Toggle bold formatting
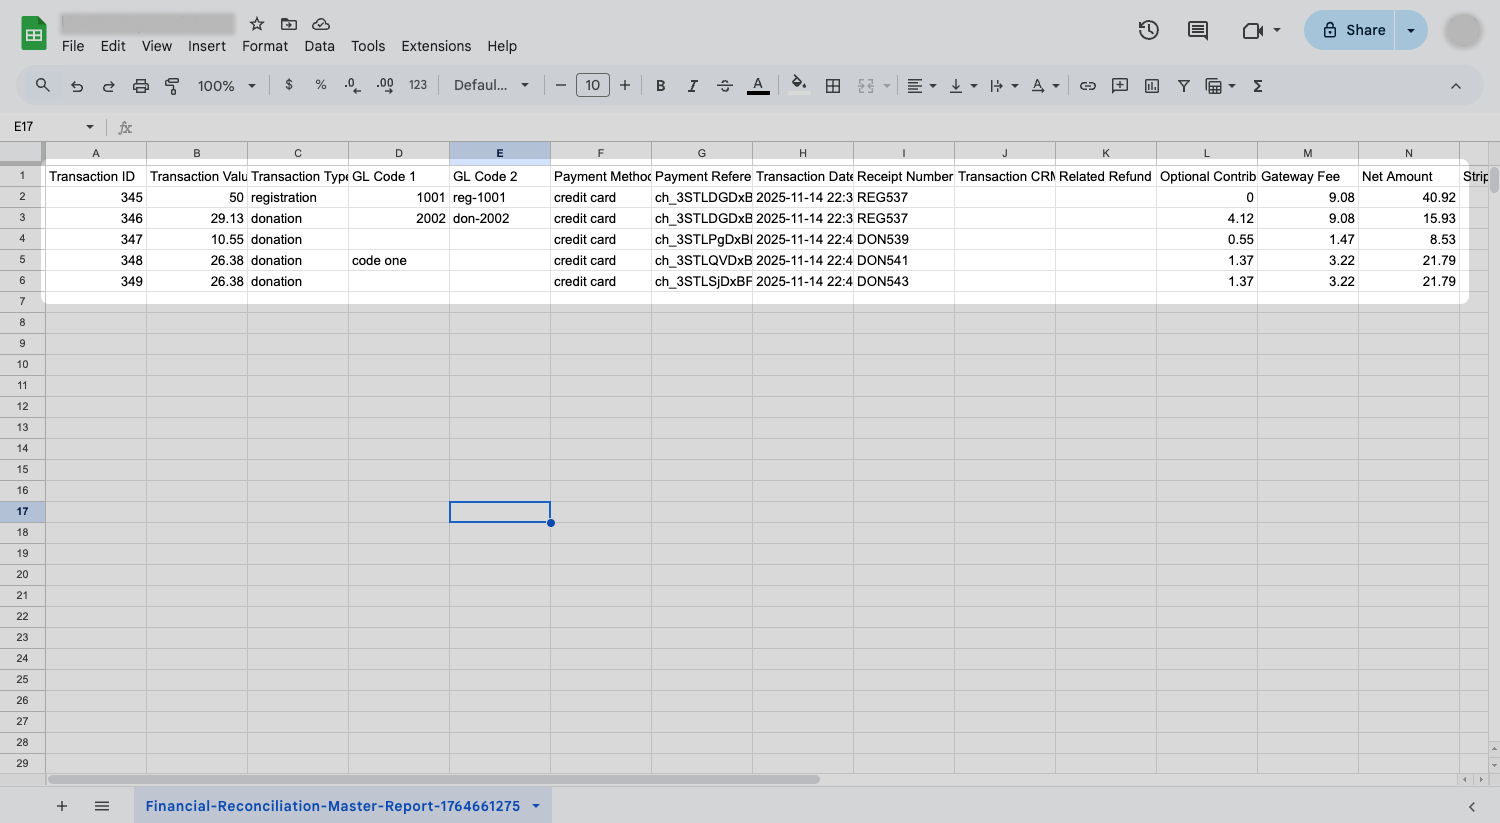1500x823 pixels. [660, 86]
